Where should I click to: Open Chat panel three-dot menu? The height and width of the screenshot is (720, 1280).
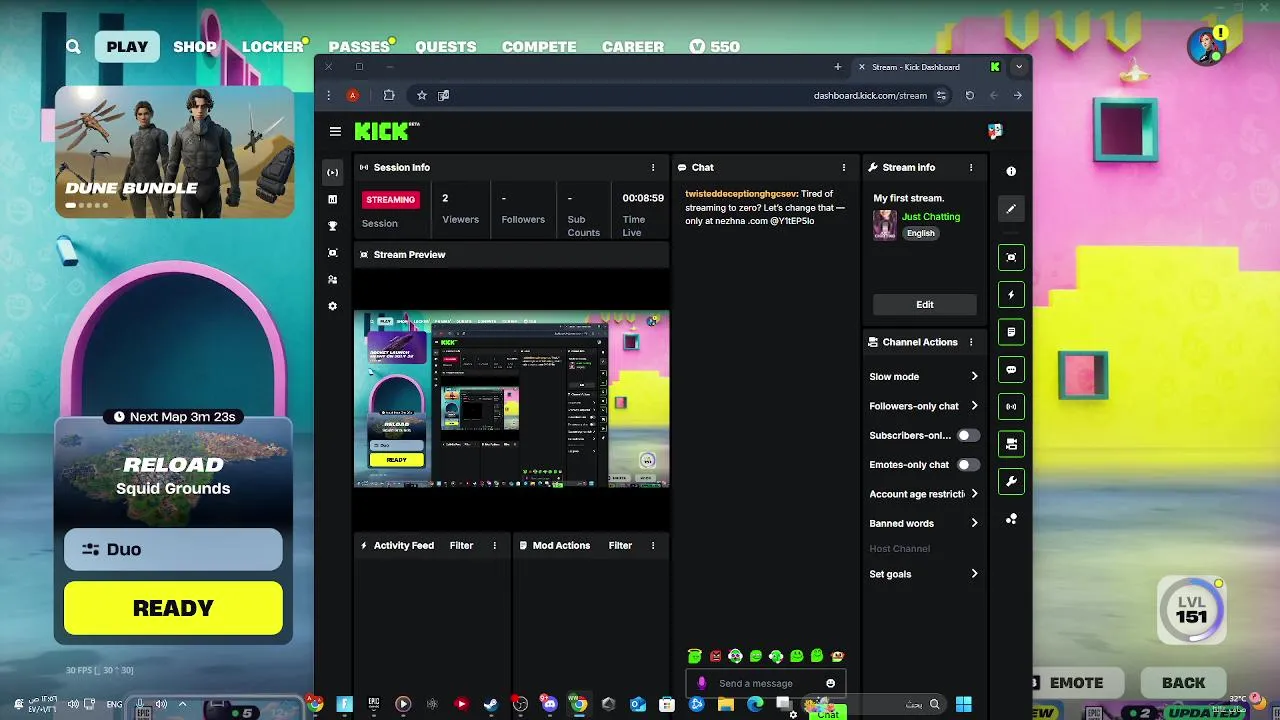[843, 167]
